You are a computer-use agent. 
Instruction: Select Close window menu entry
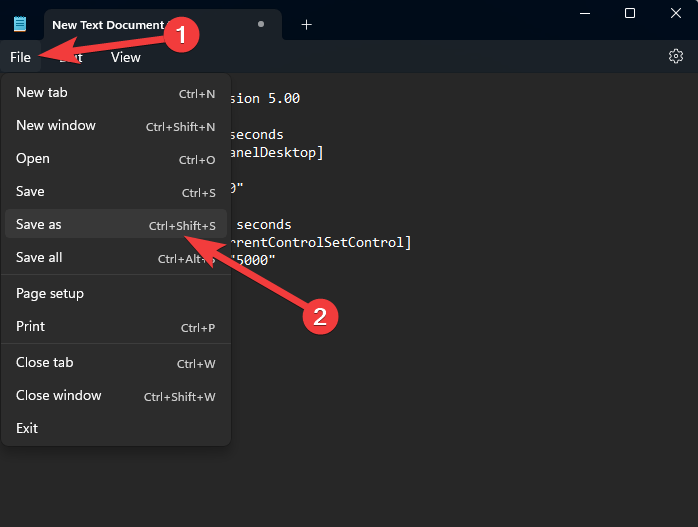click(59, 396)
